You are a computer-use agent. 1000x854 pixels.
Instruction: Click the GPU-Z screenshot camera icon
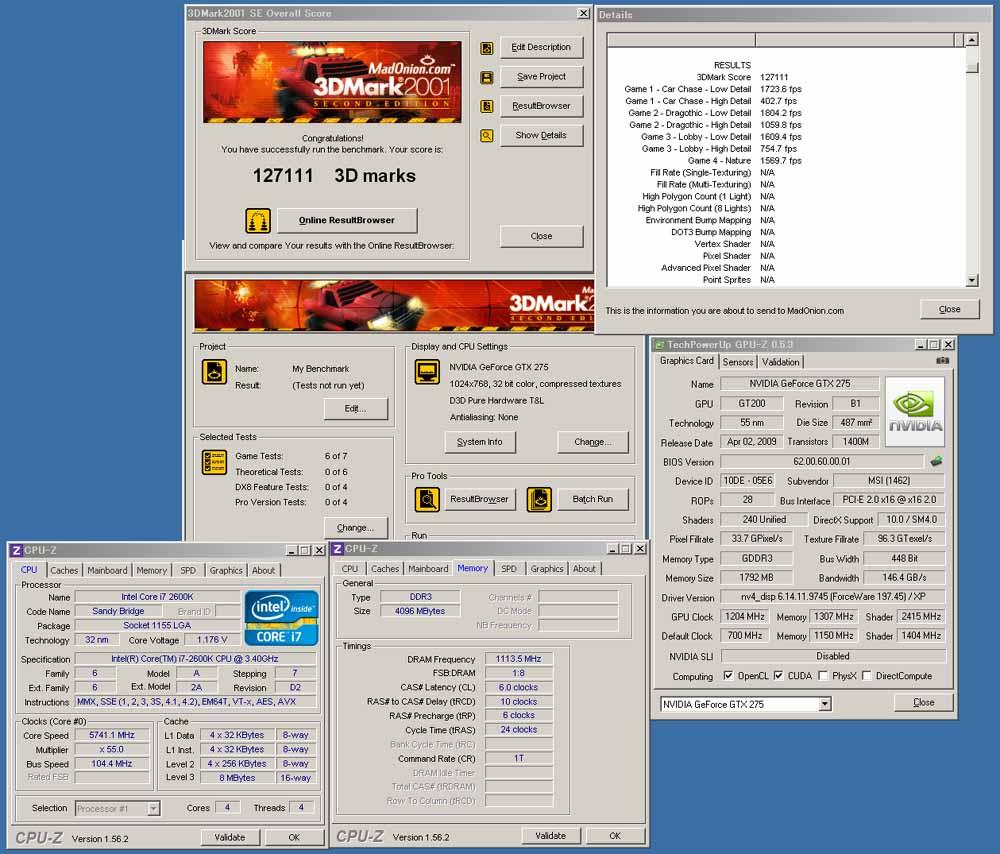coord(943,361)
